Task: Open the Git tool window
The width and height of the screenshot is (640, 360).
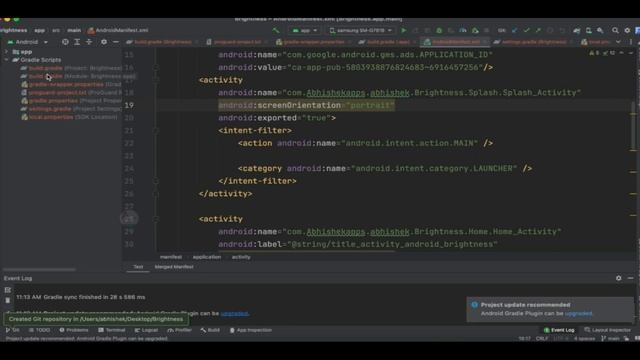Action: pos(12,330)
